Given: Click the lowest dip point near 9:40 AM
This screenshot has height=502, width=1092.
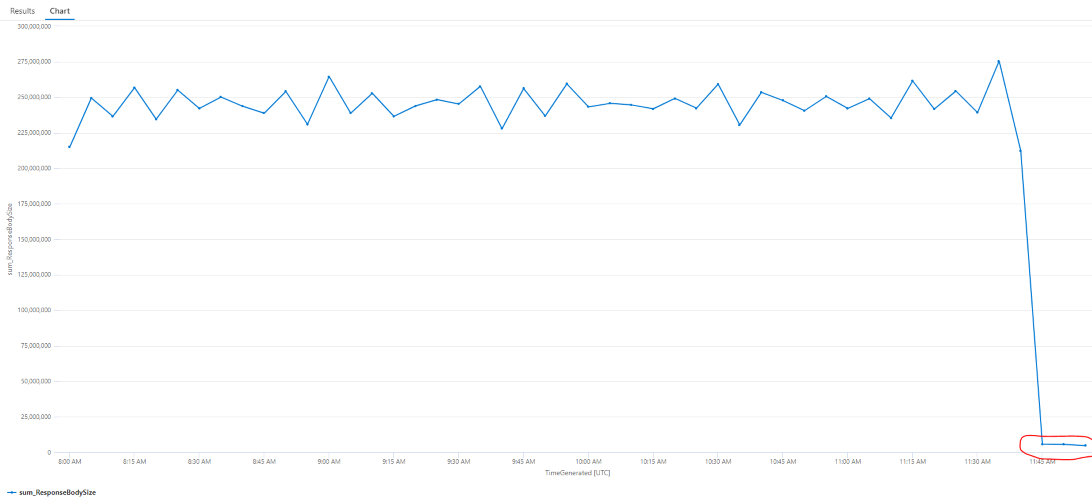Looking at the screenshot, I should click(x=501, y=128).
